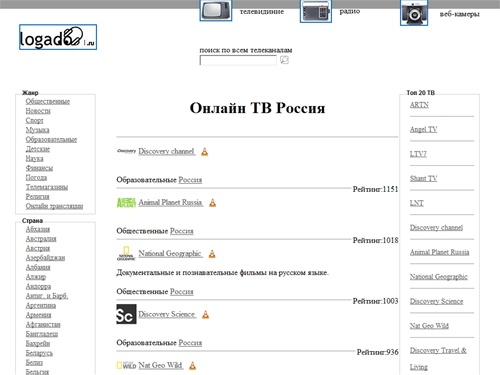The image size is (500, 375).
Task: Choose Албания in country list
Action: click(38, 267)
